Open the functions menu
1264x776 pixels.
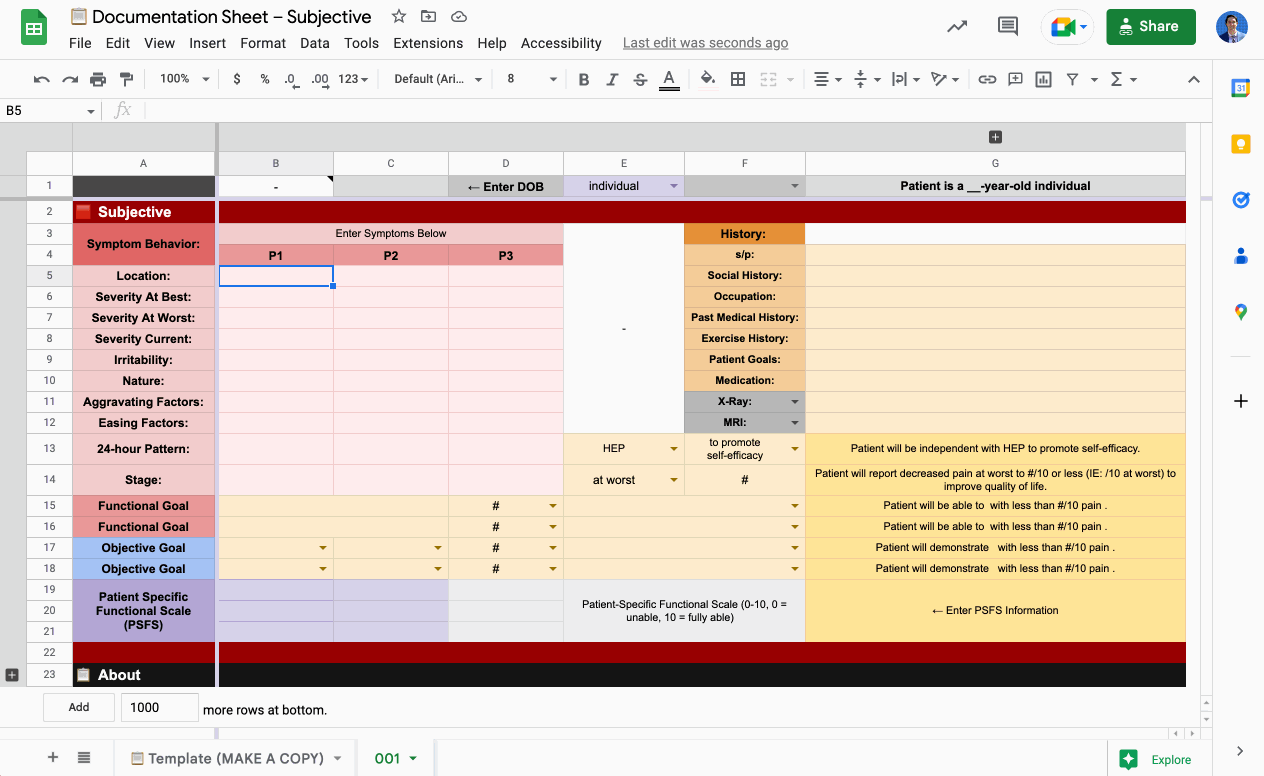pos(1124,79)
